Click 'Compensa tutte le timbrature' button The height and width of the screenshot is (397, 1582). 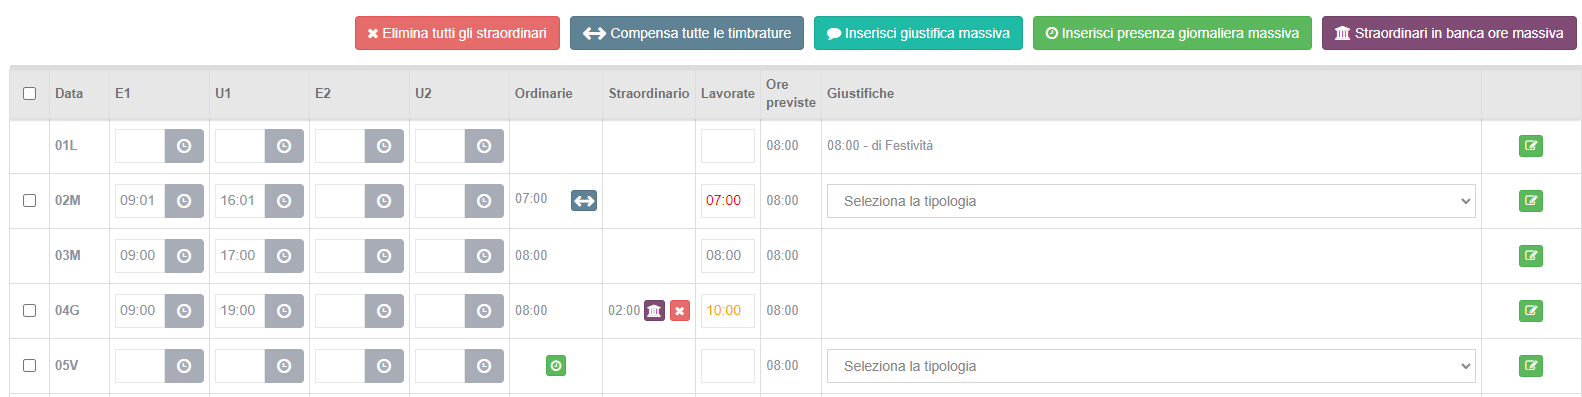[x=691, y=33]
